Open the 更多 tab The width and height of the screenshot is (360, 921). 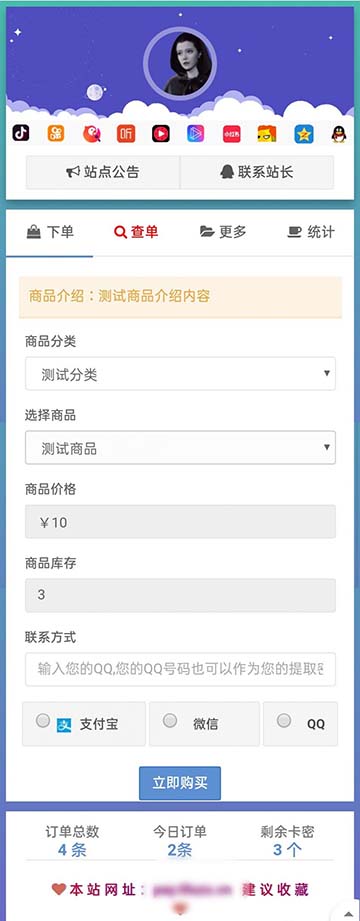coord(223,232)
